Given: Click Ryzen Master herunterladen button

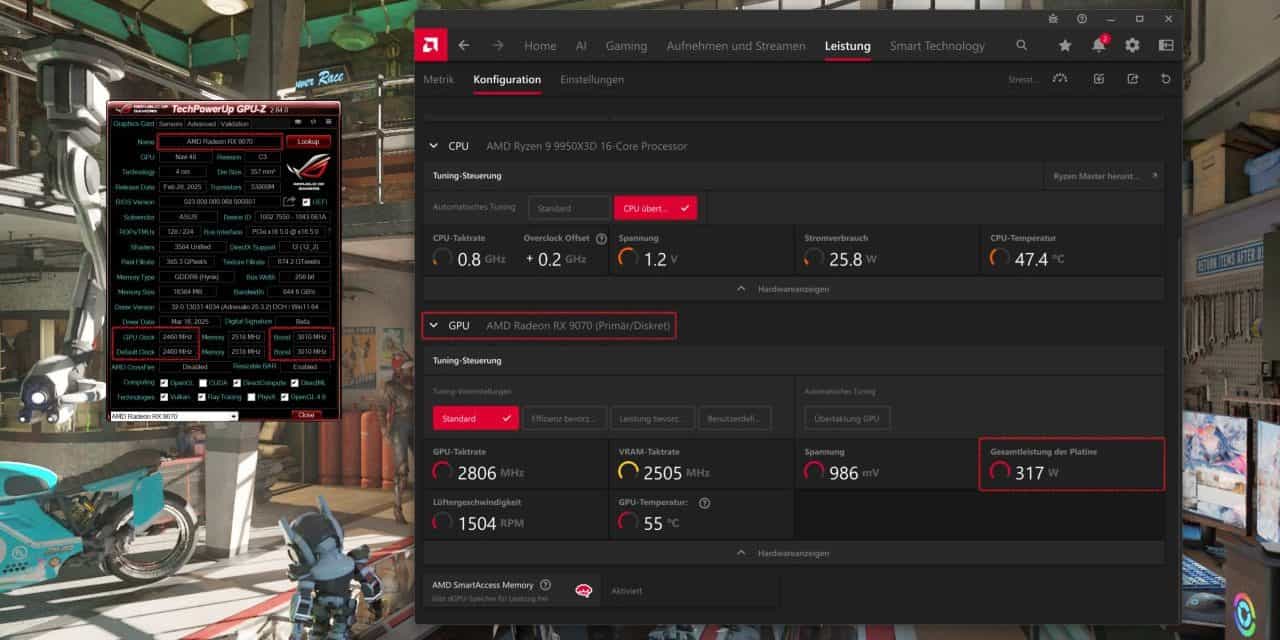Looking at the screenshot, I should (1103, 176).
